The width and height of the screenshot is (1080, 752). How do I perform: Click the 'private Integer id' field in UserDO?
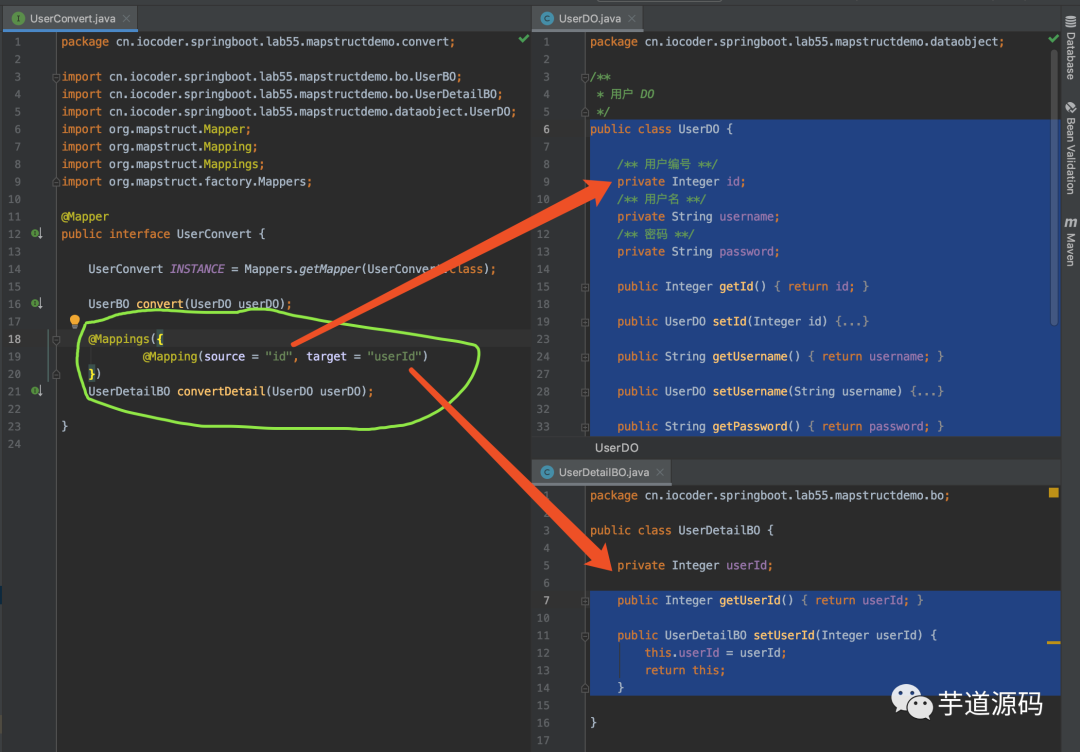pos(681,182)
